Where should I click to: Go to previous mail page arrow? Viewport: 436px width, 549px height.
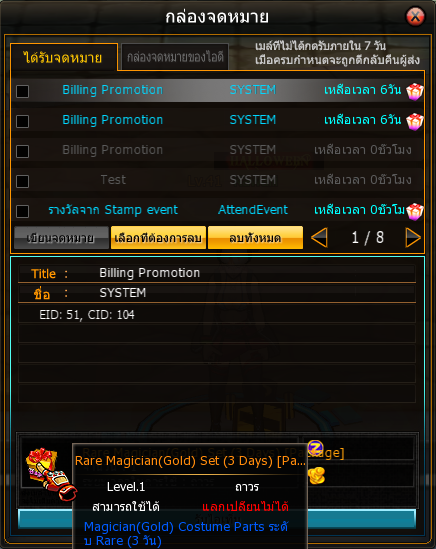[319, 238]
